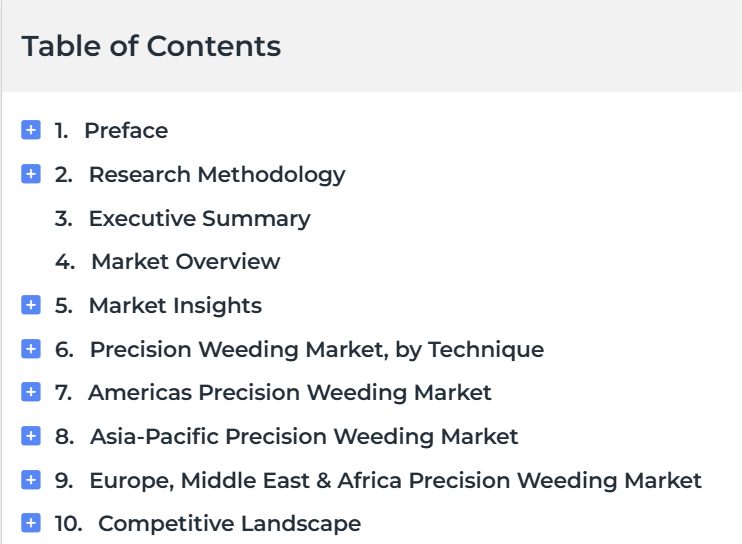Expand Americas Precision Weeding Market plus icon
This screenshot has width=742, height=544.
[31, 392]
